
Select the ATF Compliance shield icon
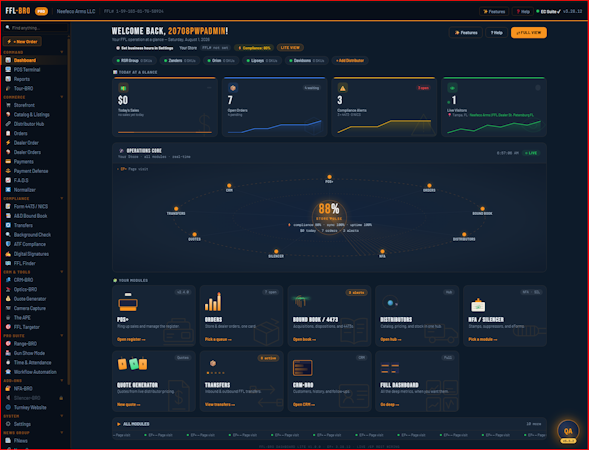(x=8, y=244)
